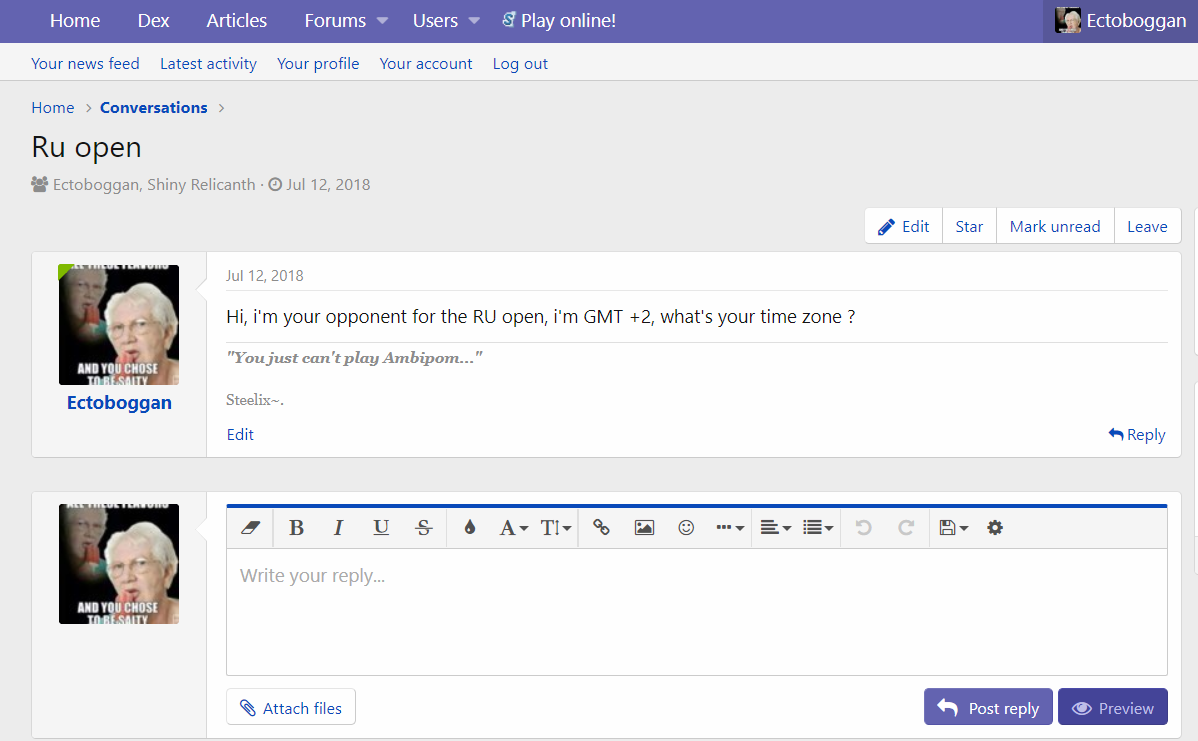Open the font family dropdown

click(513, 528)
